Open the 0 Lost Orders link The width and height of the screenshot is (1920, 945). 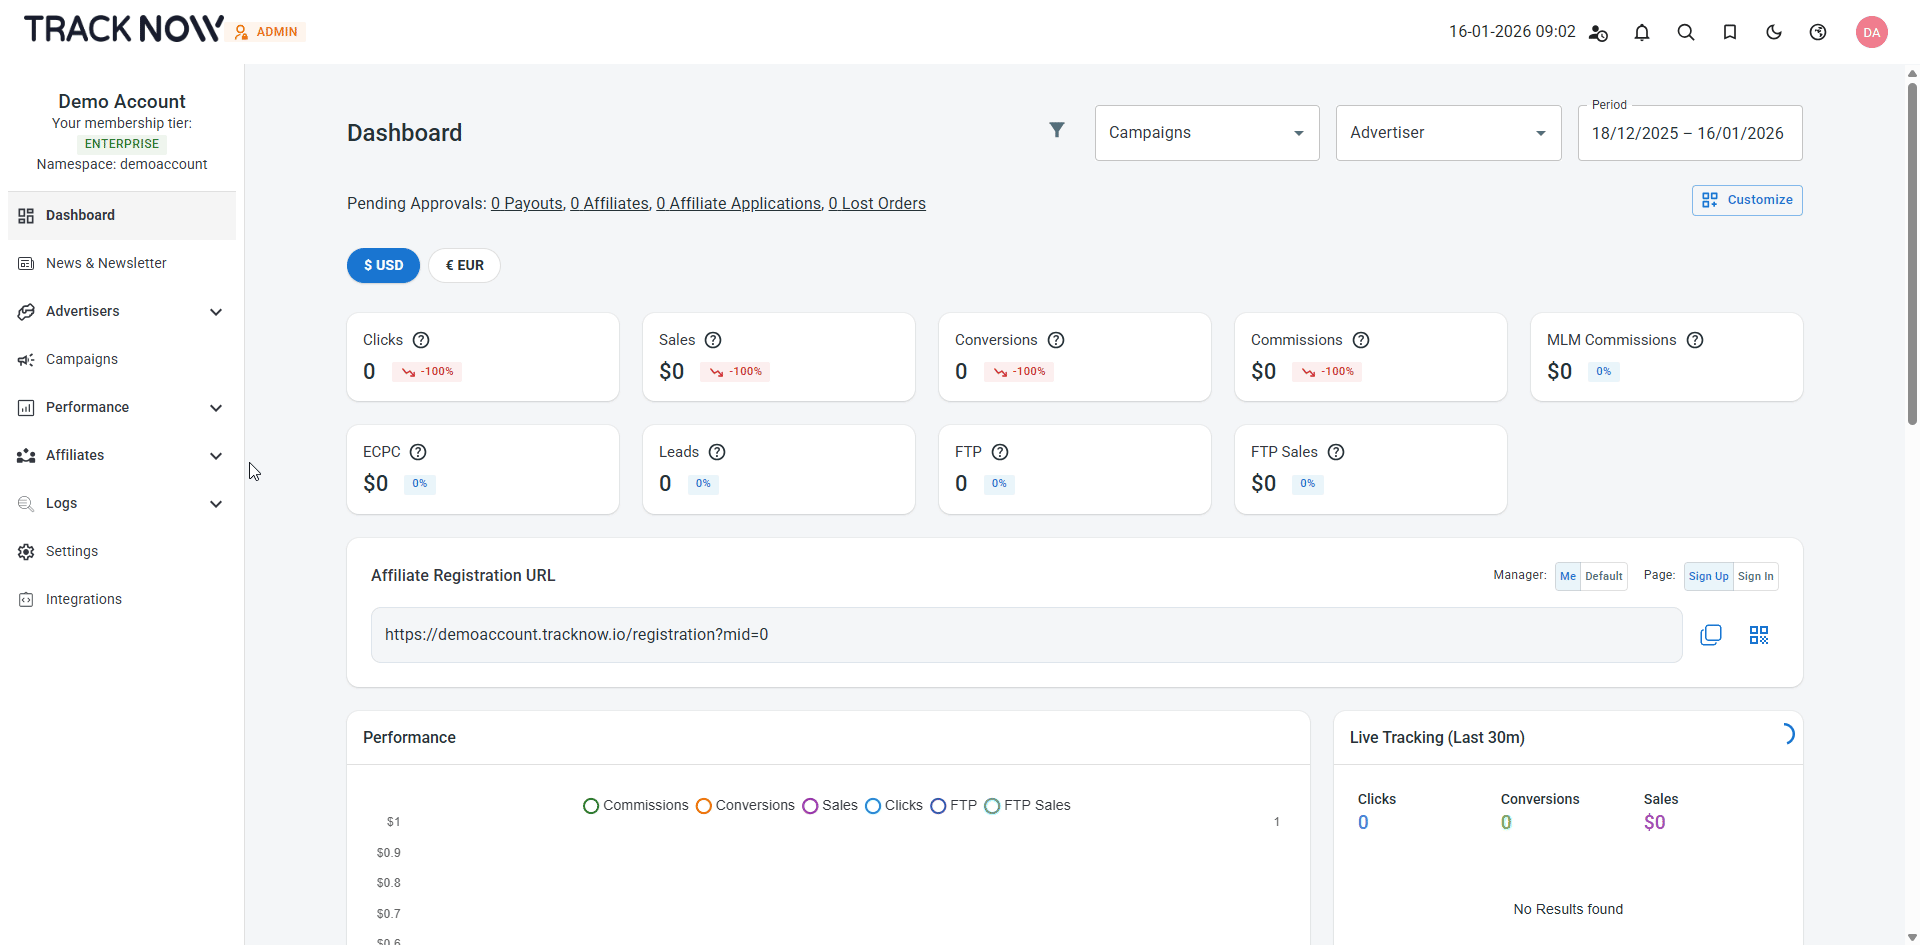coord(876,203)
